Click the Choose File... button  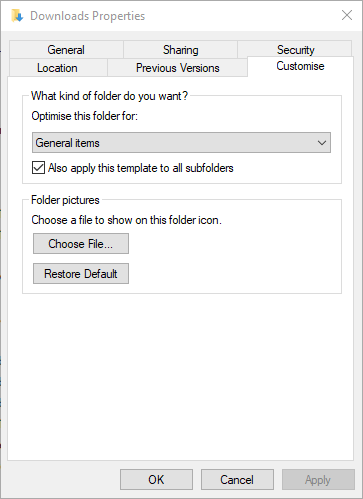click(x=81, y=244)
